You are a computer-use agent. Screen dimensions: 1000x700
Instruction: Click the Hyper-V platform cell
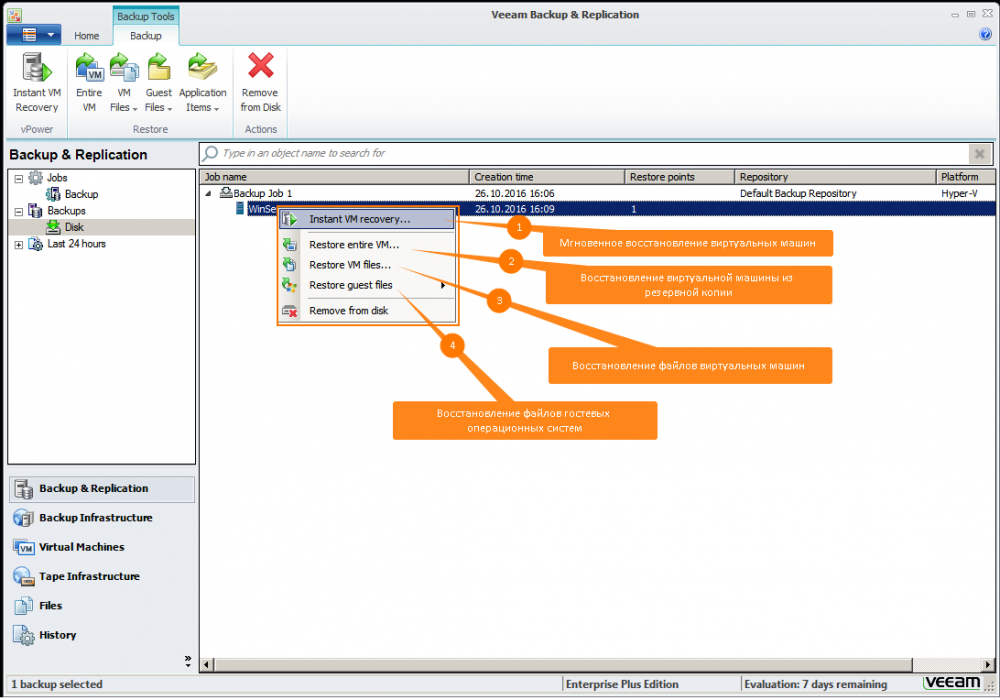tap(959, 193)
